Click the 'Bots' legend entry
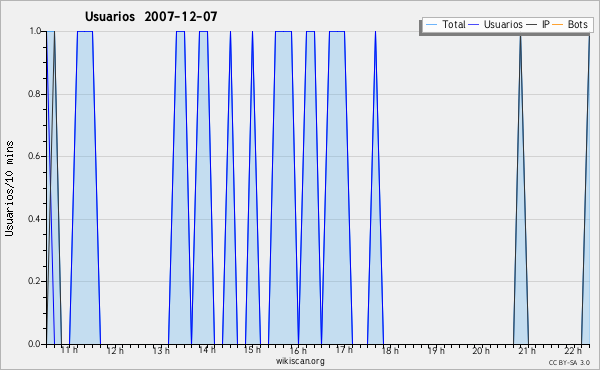 click(577, 24)
